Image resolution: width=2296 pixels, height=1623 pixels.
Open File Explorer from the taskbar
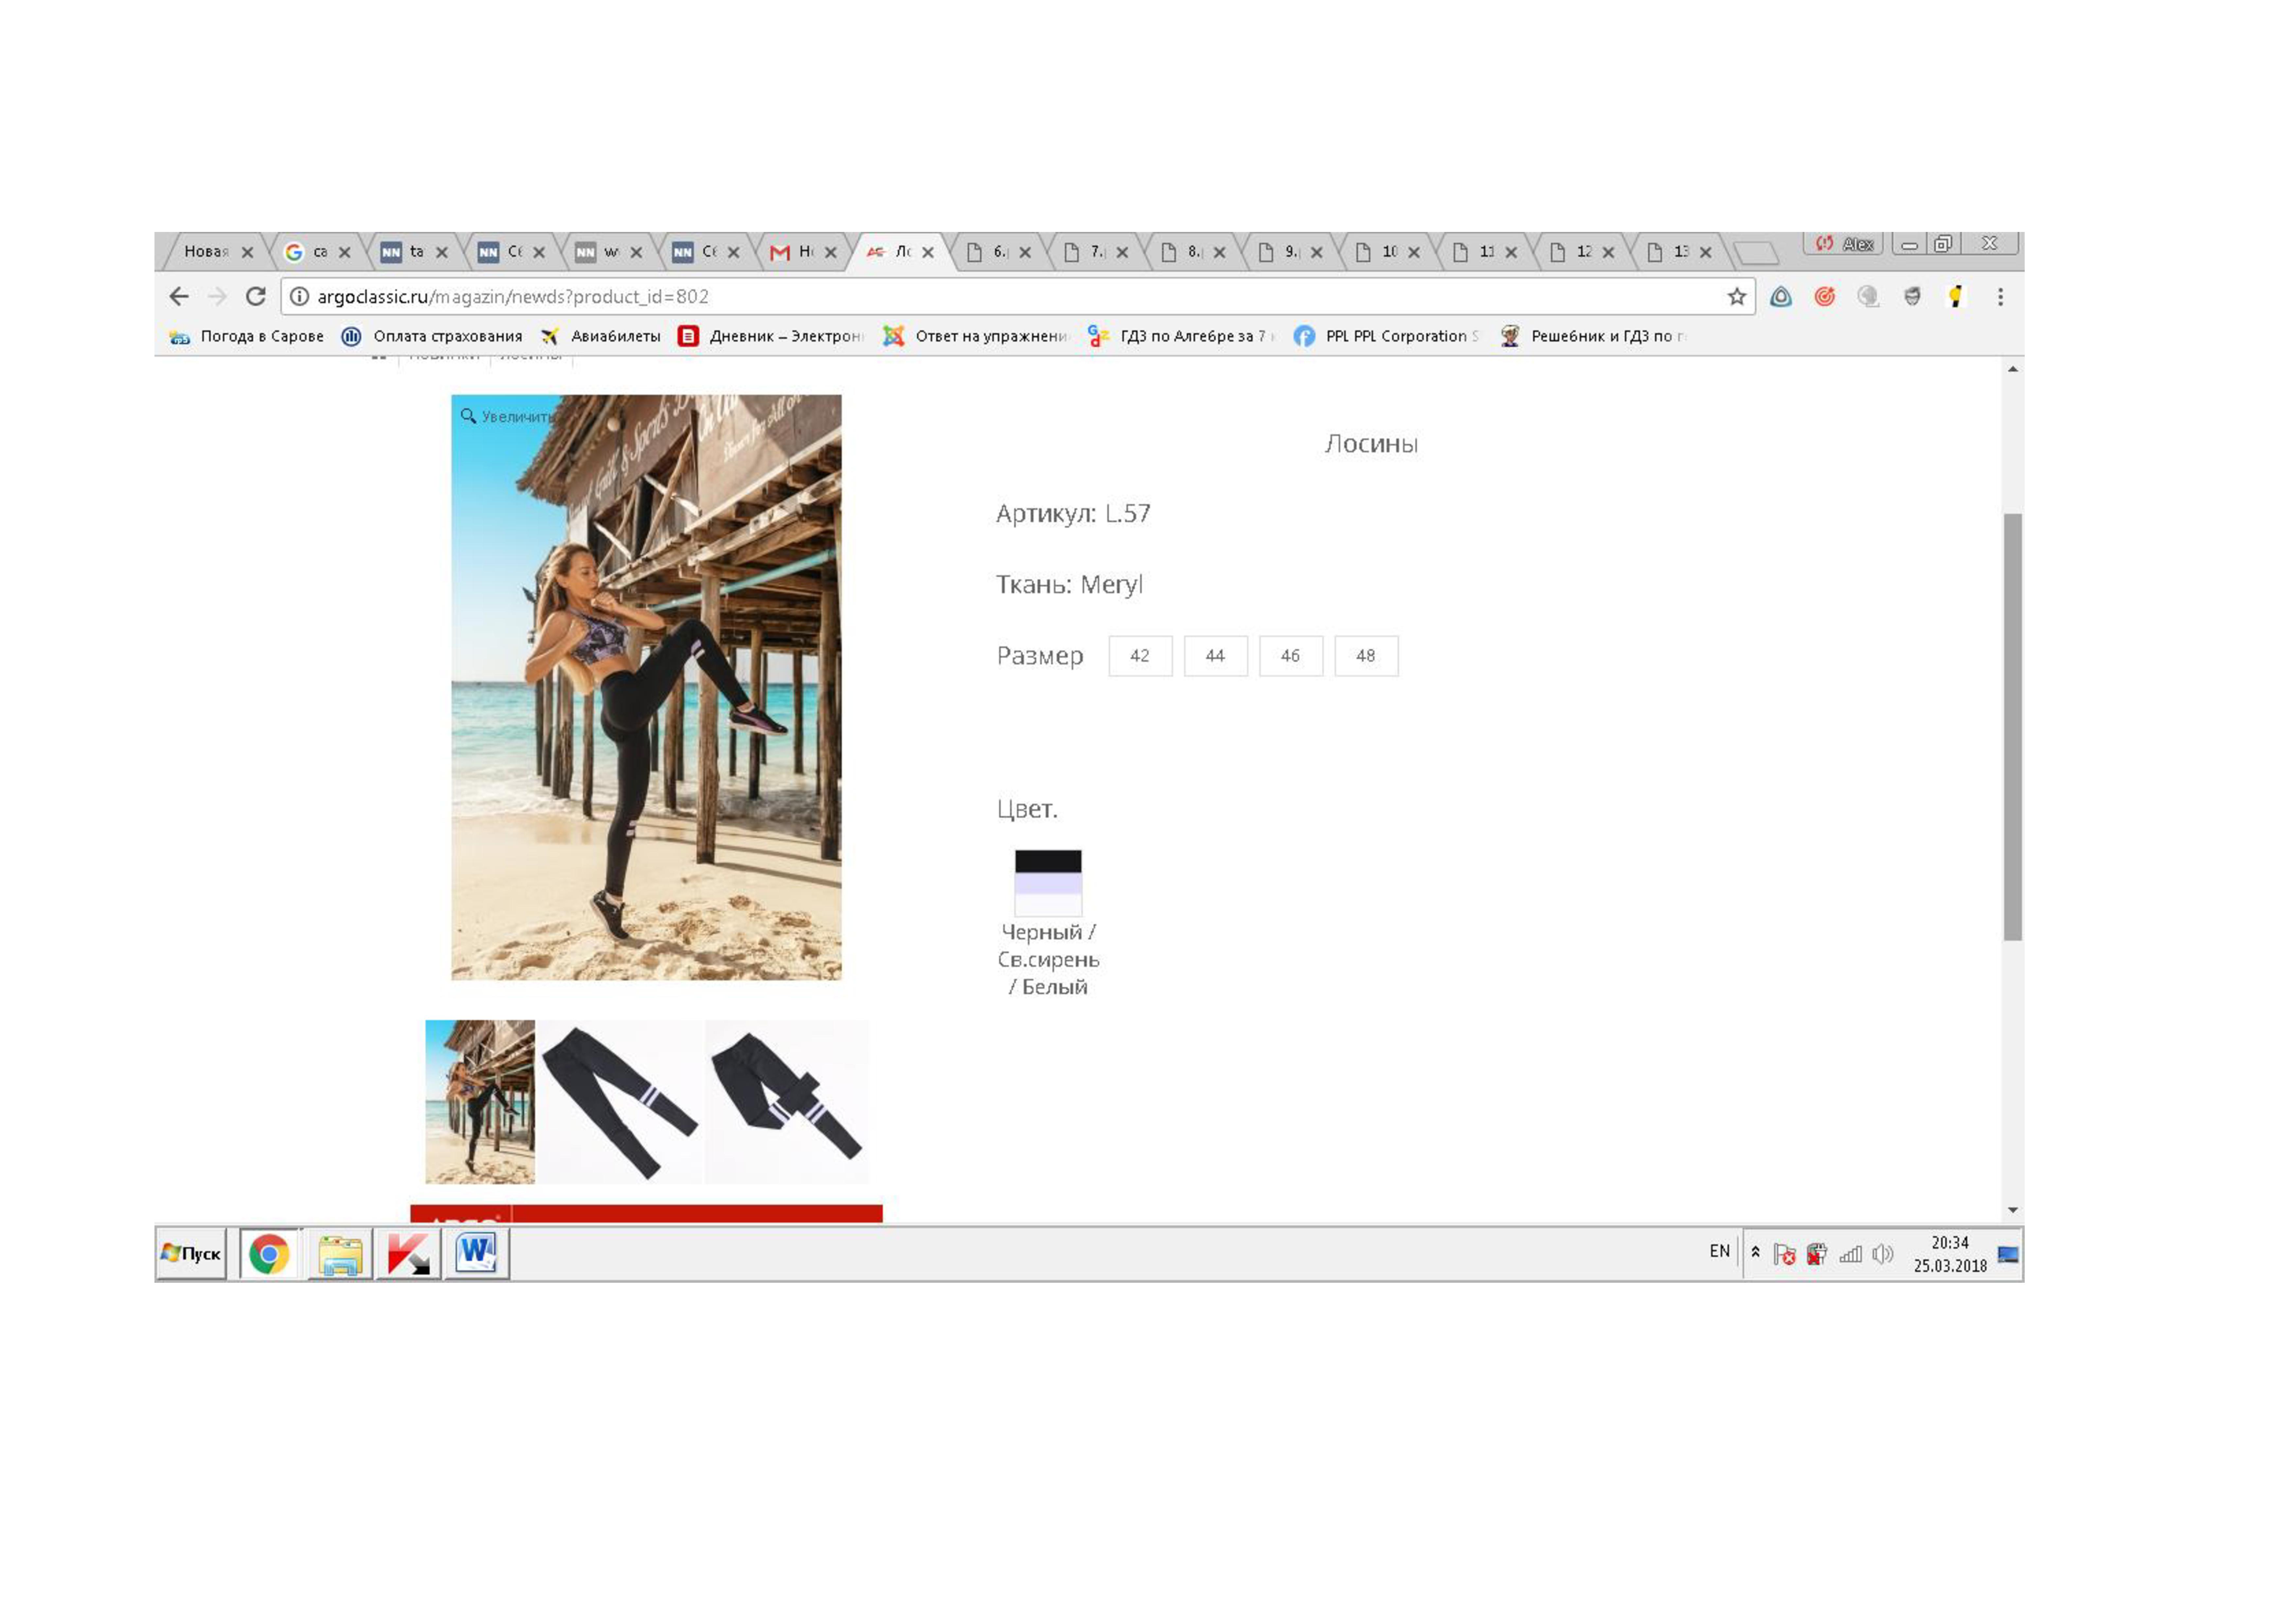pyautogui.click(x=340, y=1254)
